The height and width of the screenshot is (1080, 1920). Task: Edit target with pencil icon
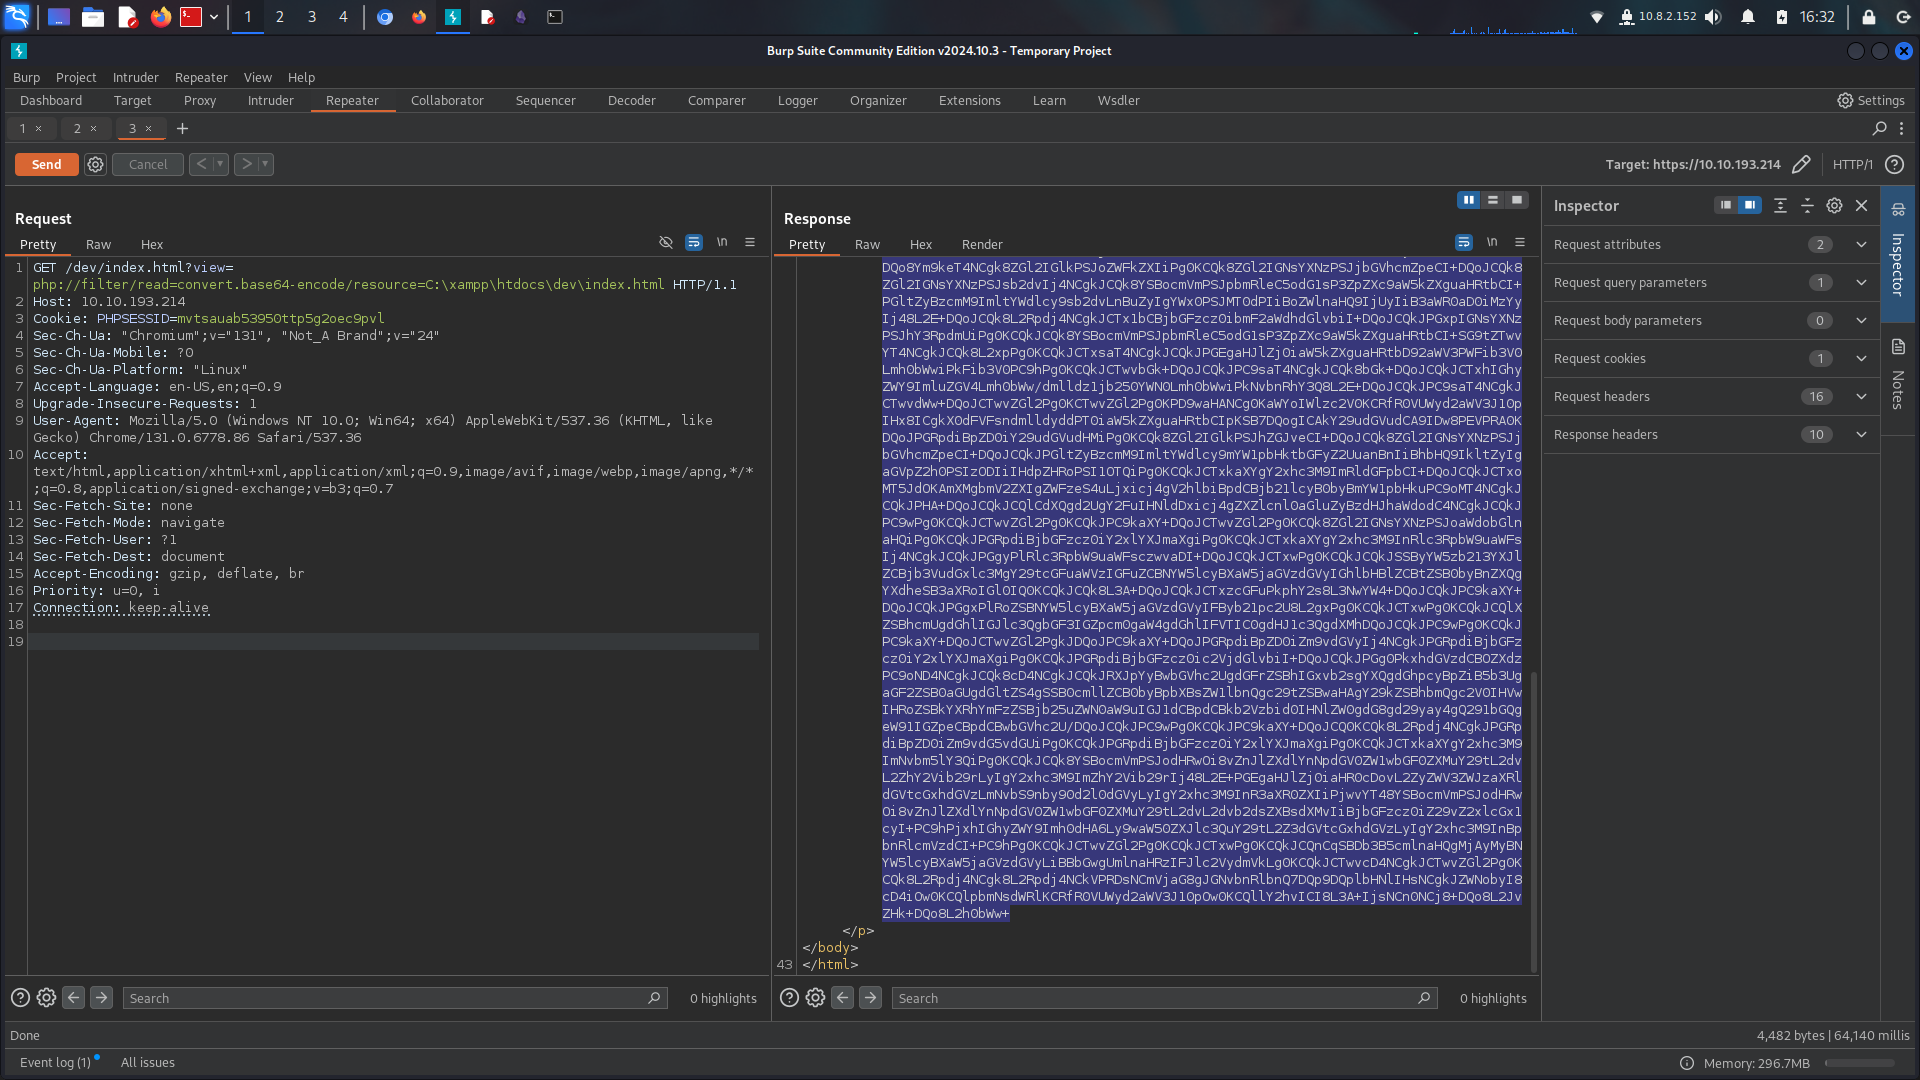pyautogui.click(x=1801, y=165)
